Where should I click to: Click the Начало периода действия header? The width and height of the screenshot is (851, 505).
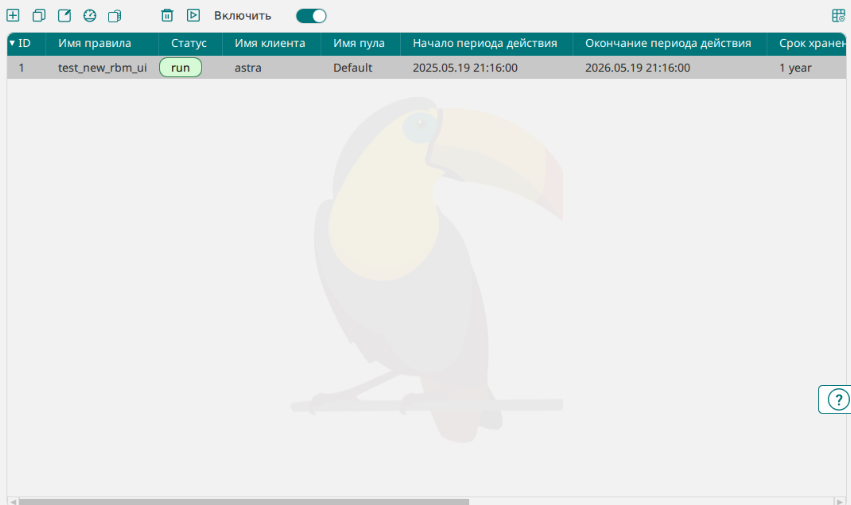[x=484, y=44]
